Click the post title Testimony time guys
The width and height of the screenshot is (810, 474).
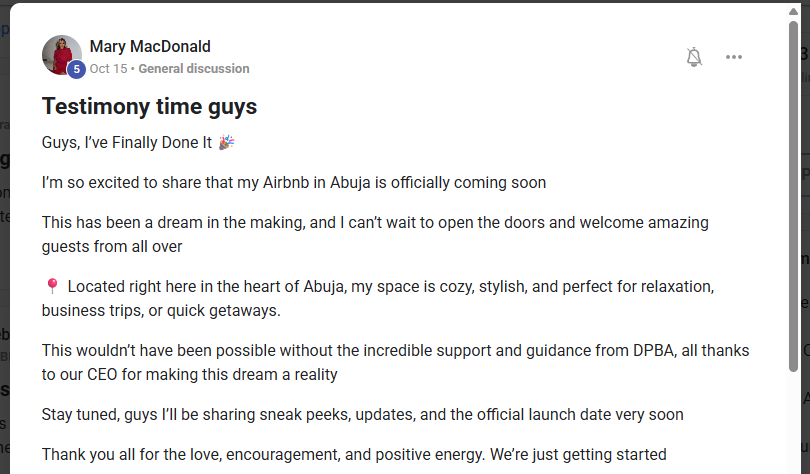[x=149, y=106]
